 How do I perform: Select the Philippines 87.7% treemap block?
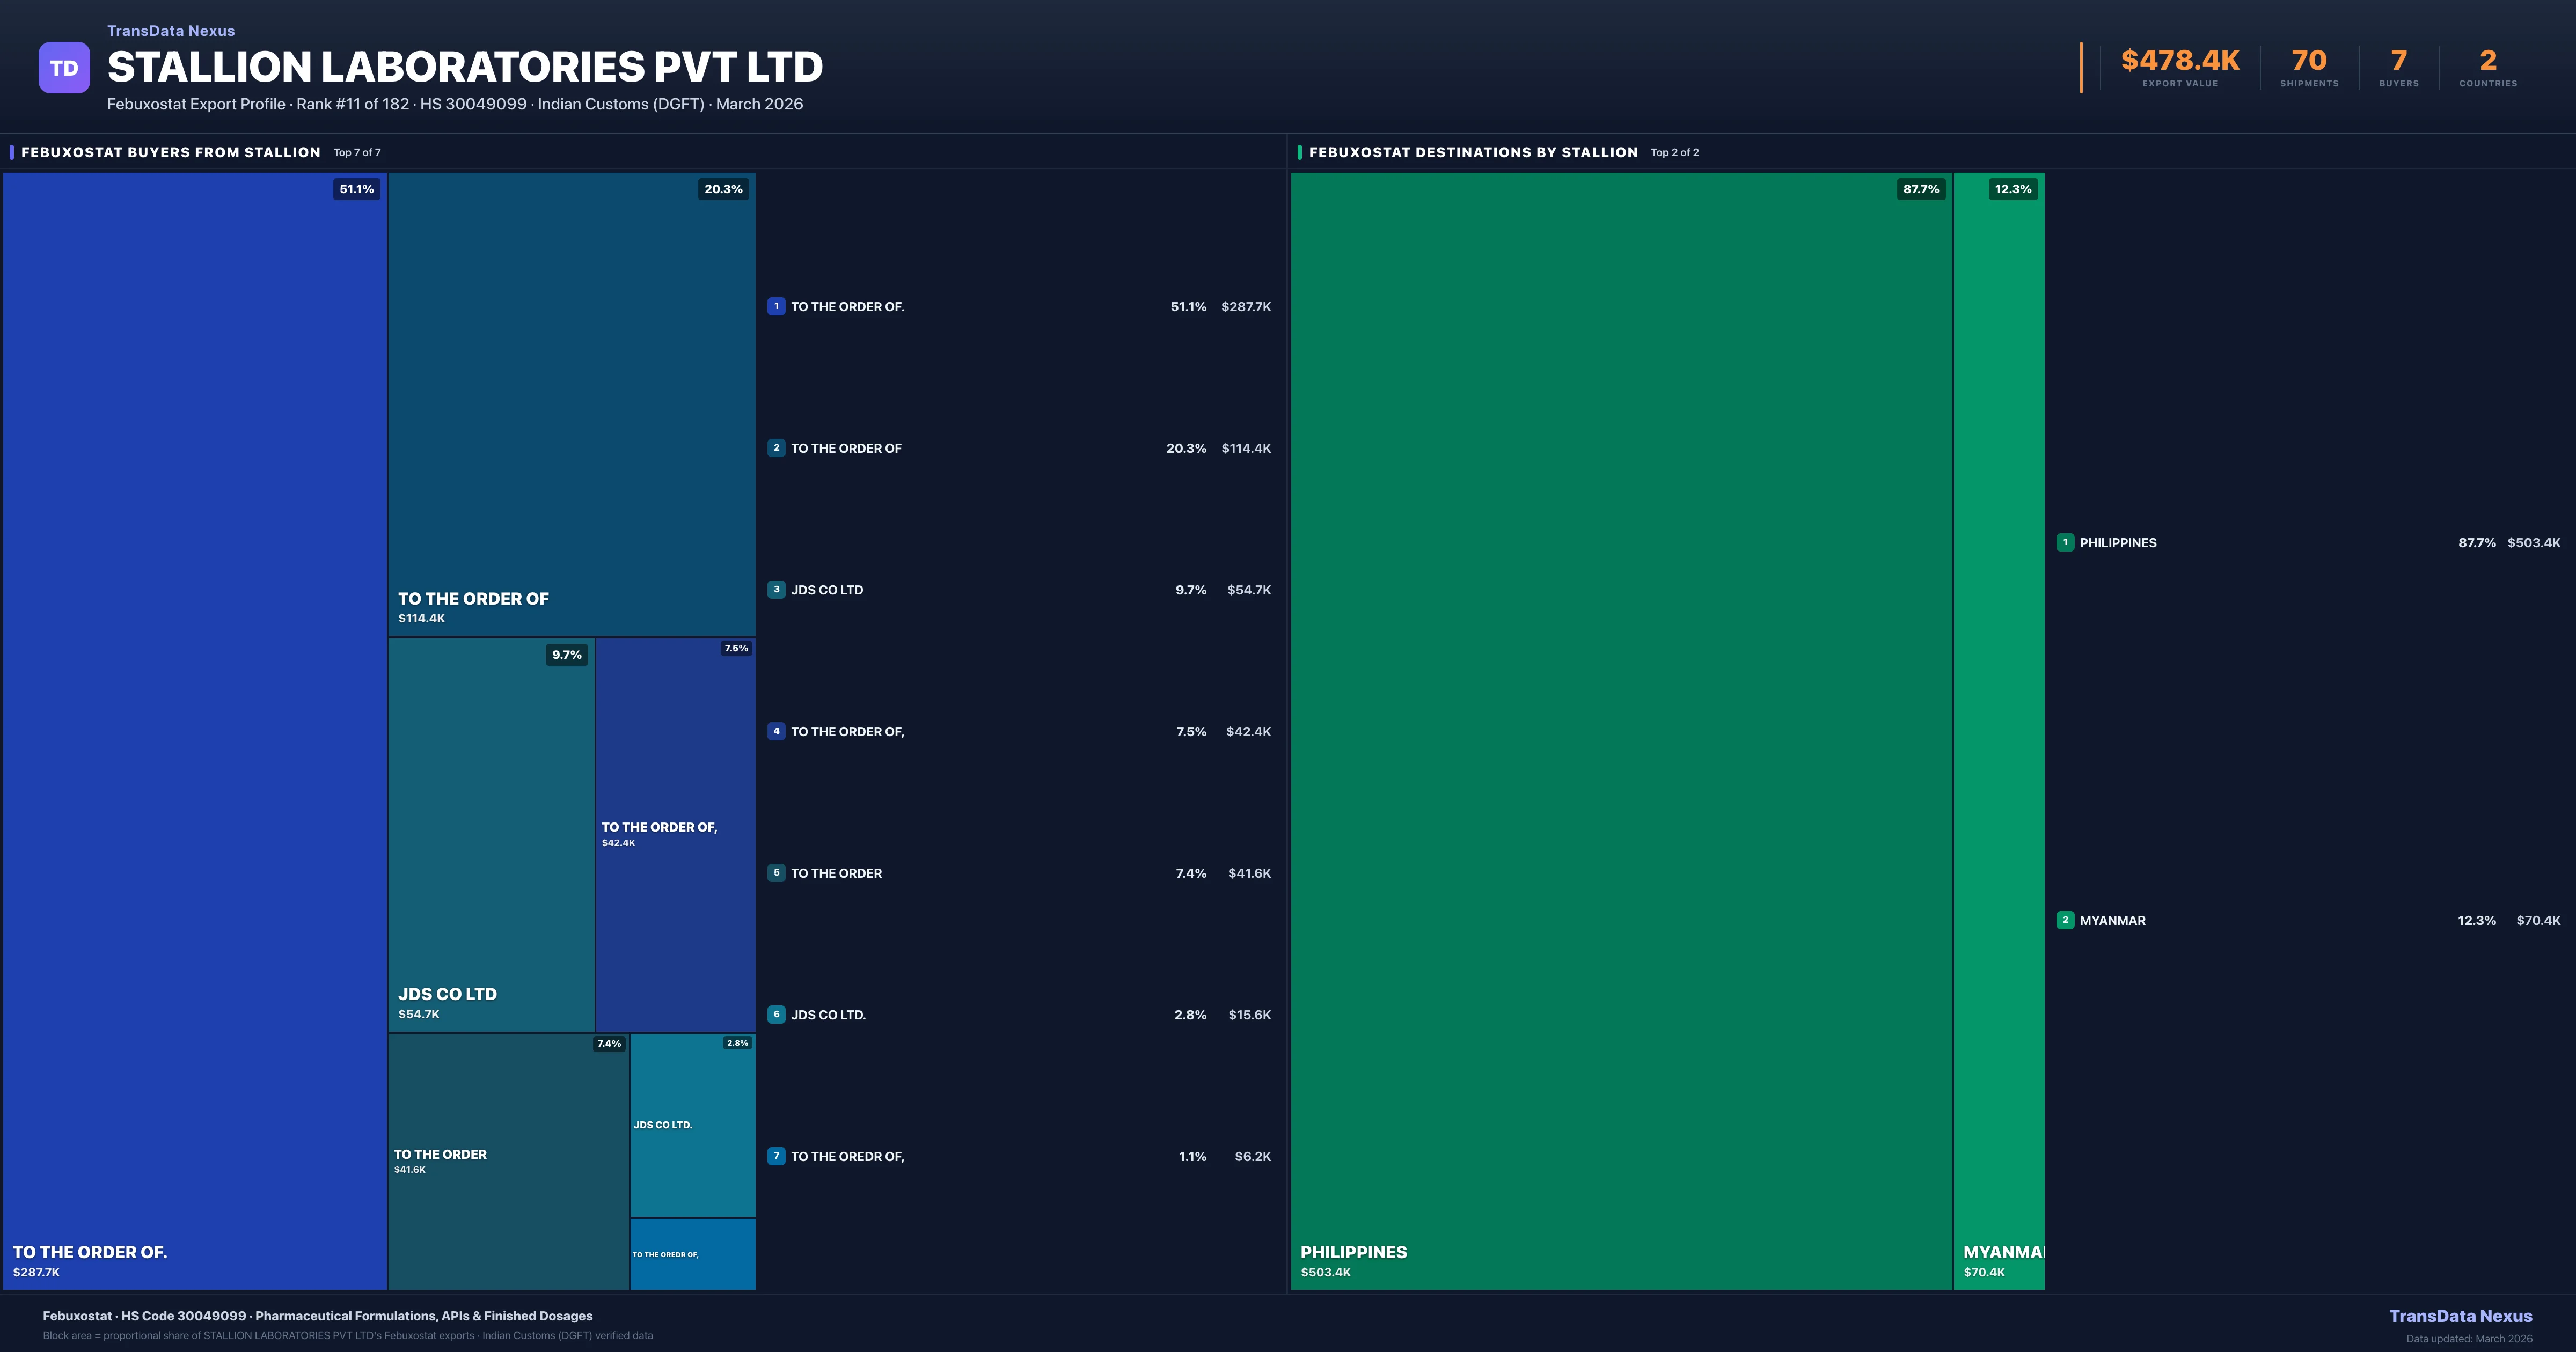pos(1620,730)
